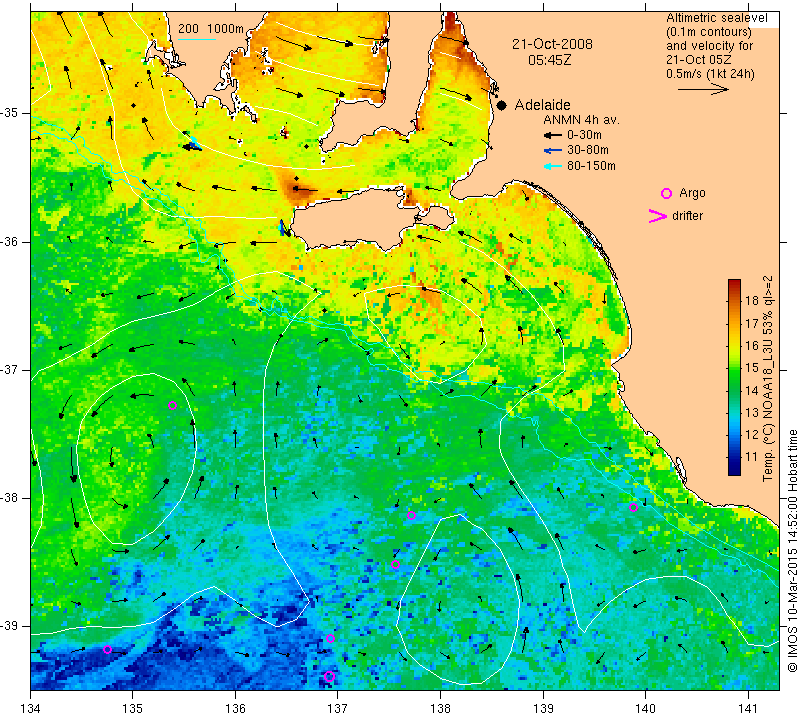Click the '0-30m' depth label

(x=584, y=135)
